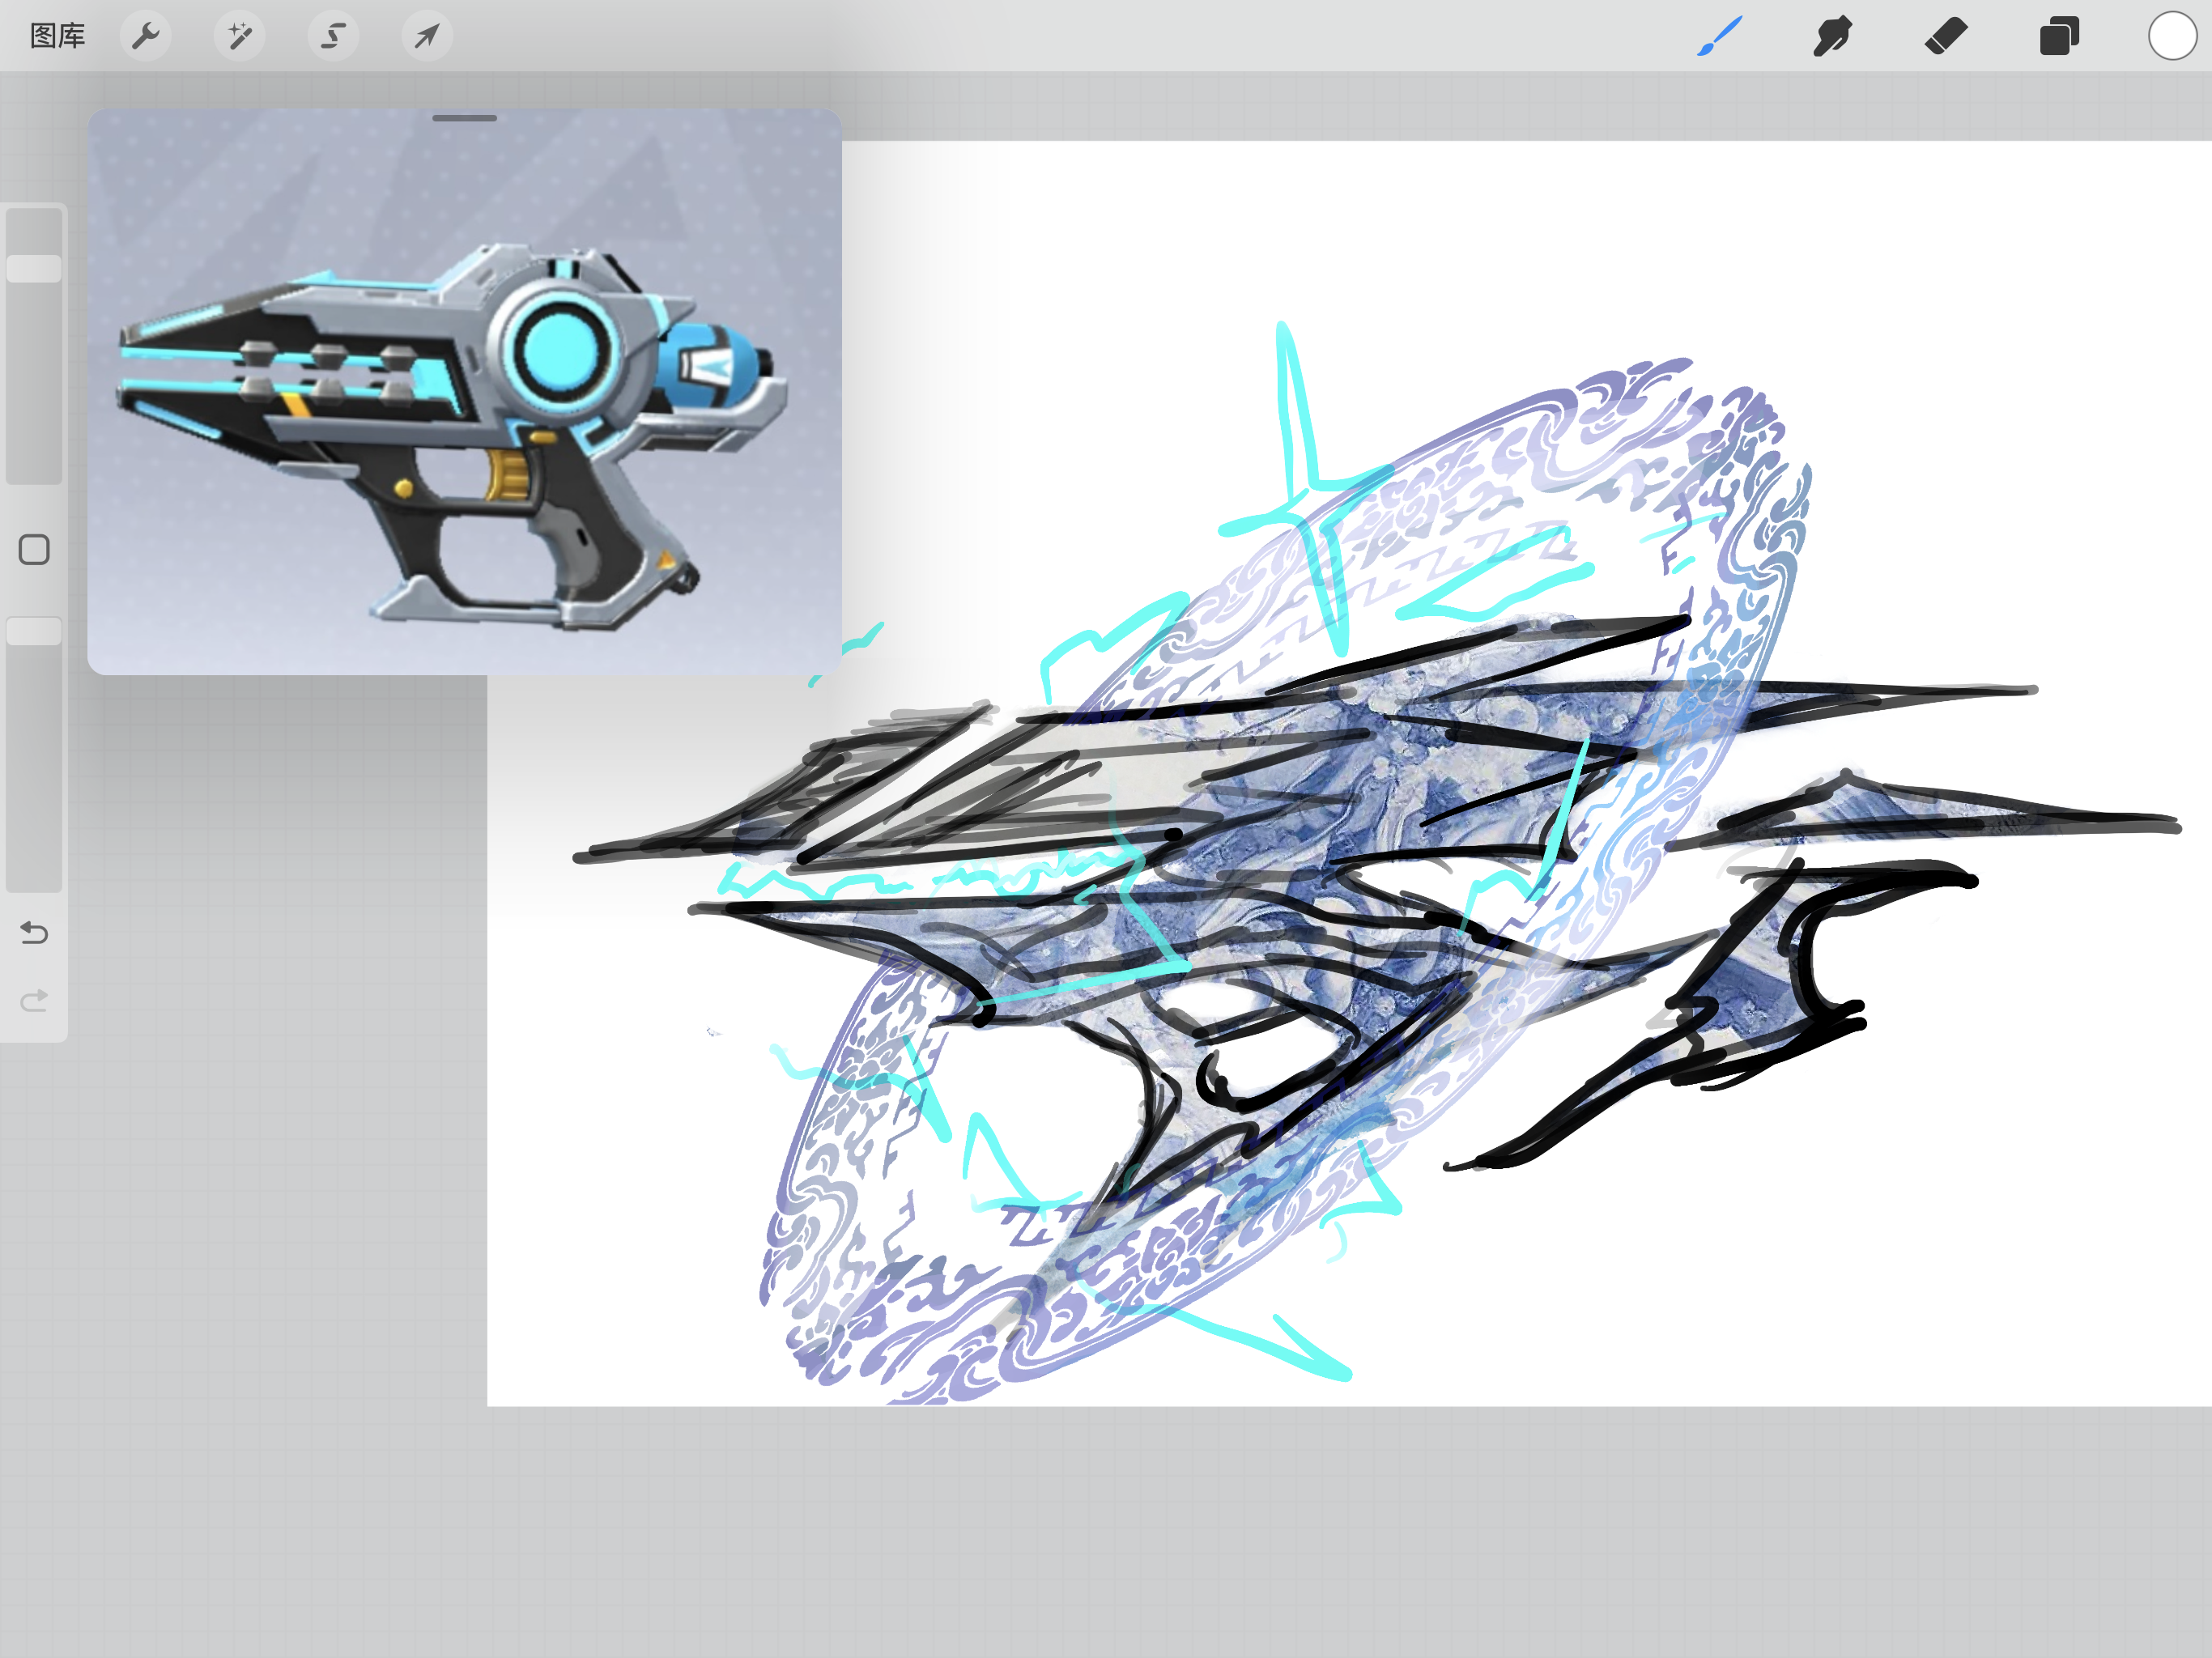Screen dimensions: 2212x1658
Task: Activate the Transform arrow tool
Action: [x=427, y=36]
